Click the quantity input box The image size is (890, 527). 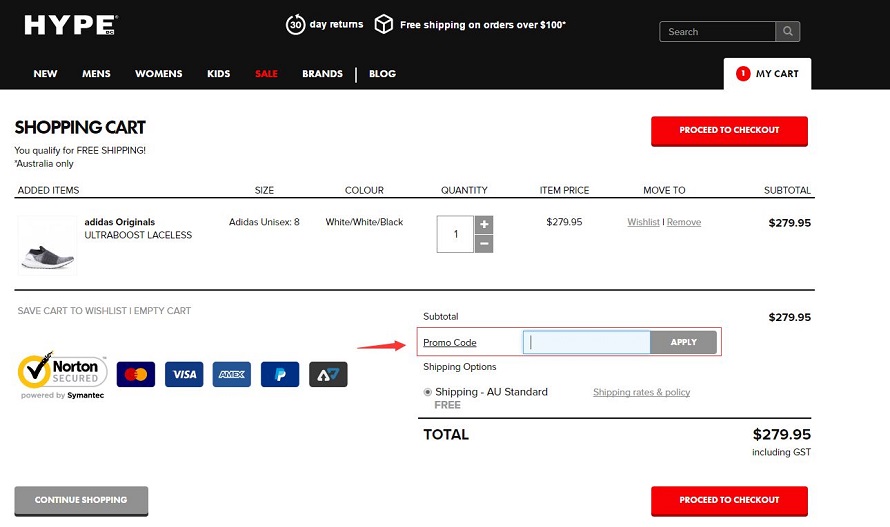455,234
